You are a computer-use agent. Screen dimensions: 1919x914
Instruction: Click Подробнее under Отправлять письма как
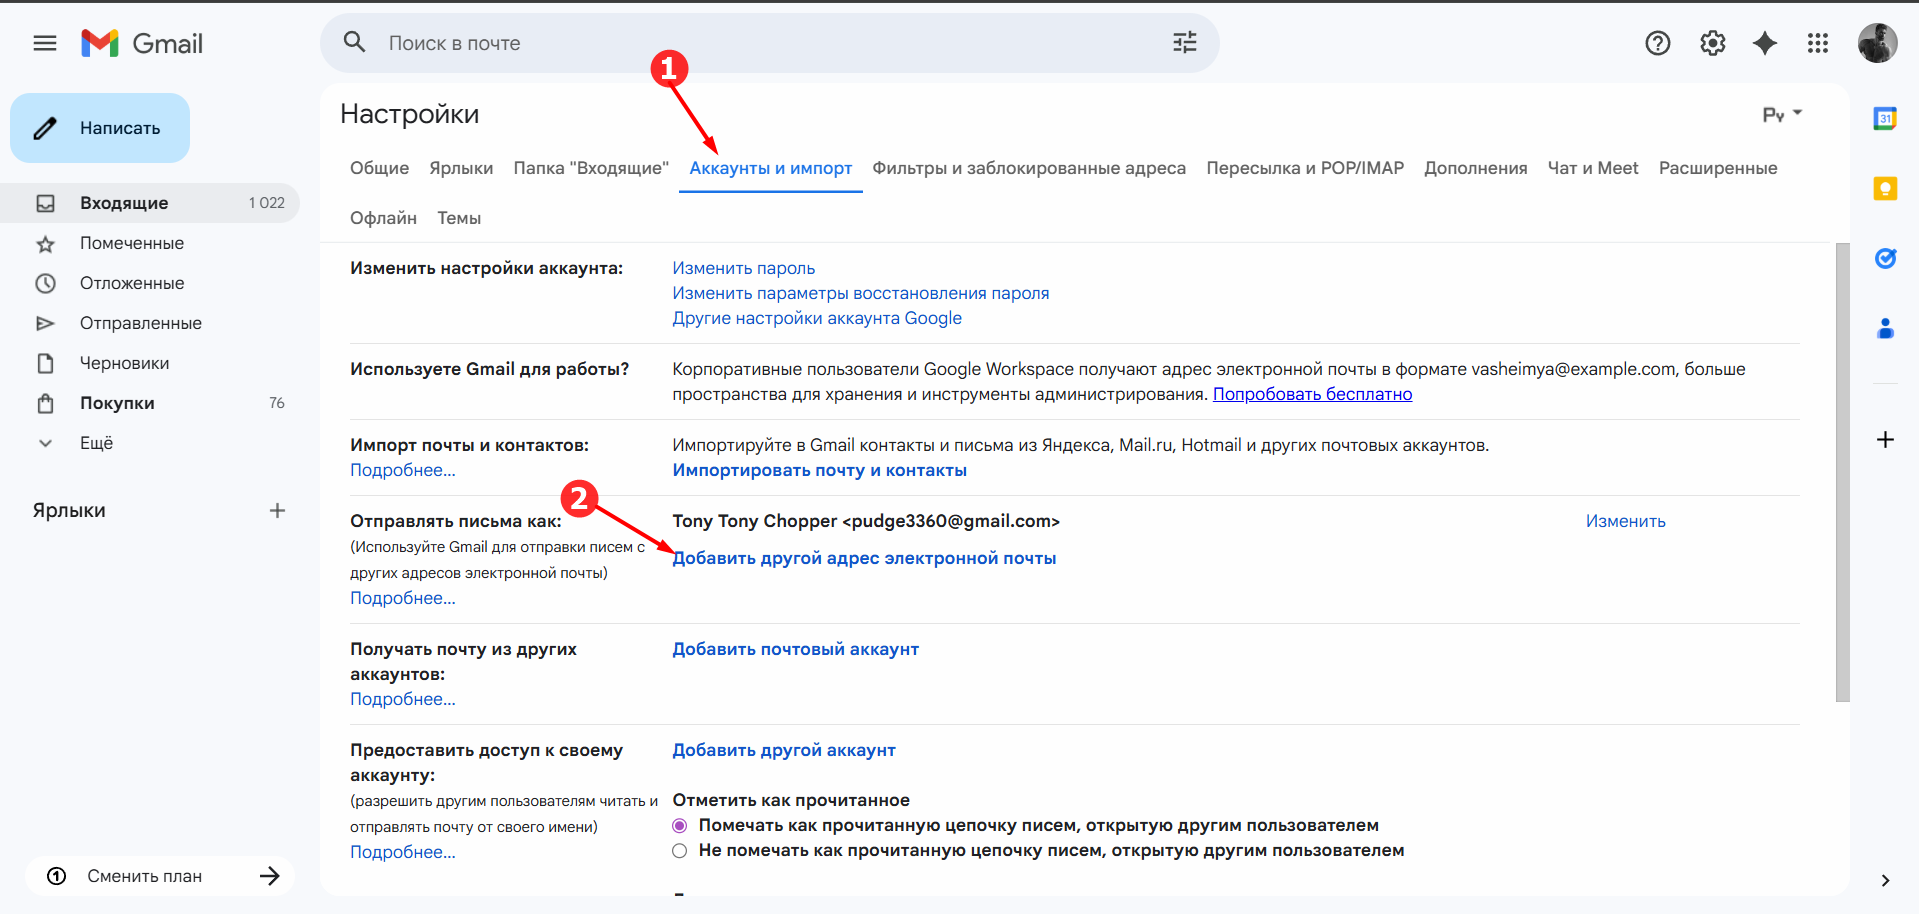tap(403, 598)
